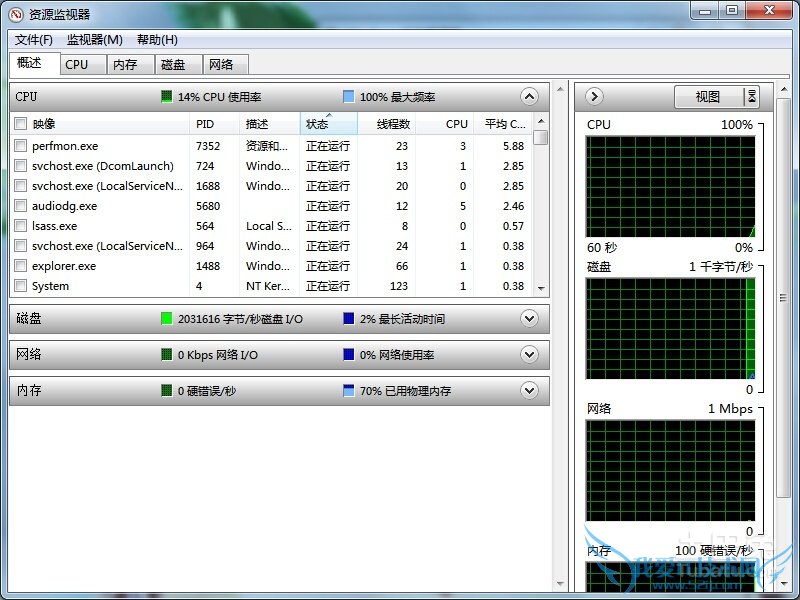The image size is (800, 600).
Task: Sort by the 线程数 column header
Action: 393,124
